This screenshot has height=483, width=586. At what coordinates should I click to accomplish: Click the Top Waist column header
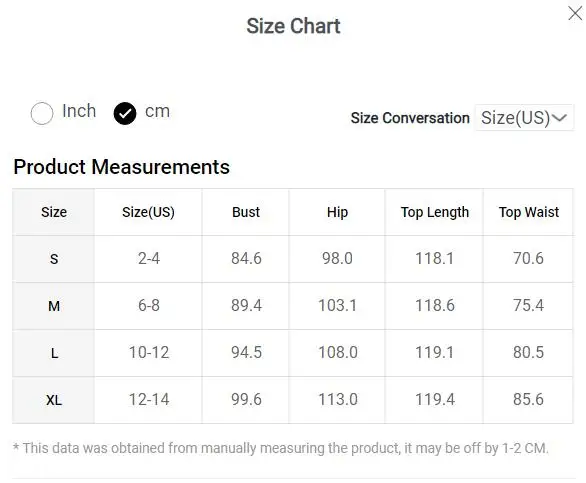(528, 212)
